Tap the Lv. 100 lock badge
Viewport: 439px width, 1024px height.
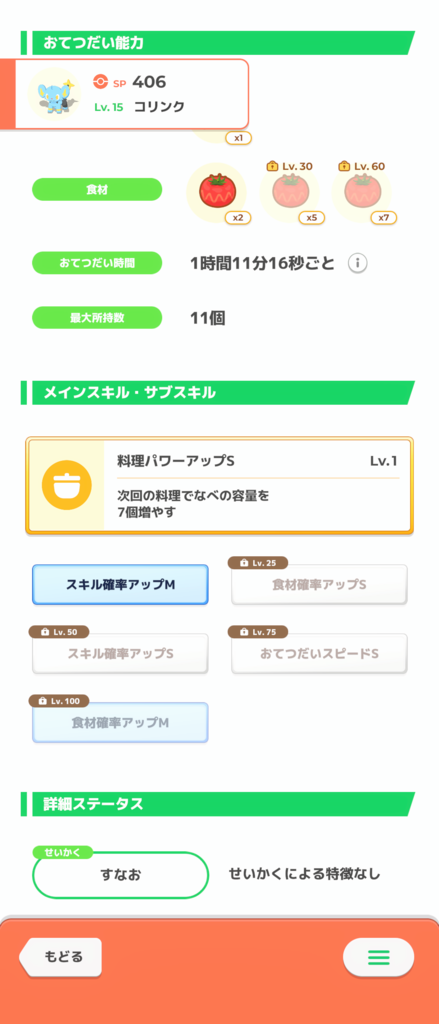[x=59, y=701]
